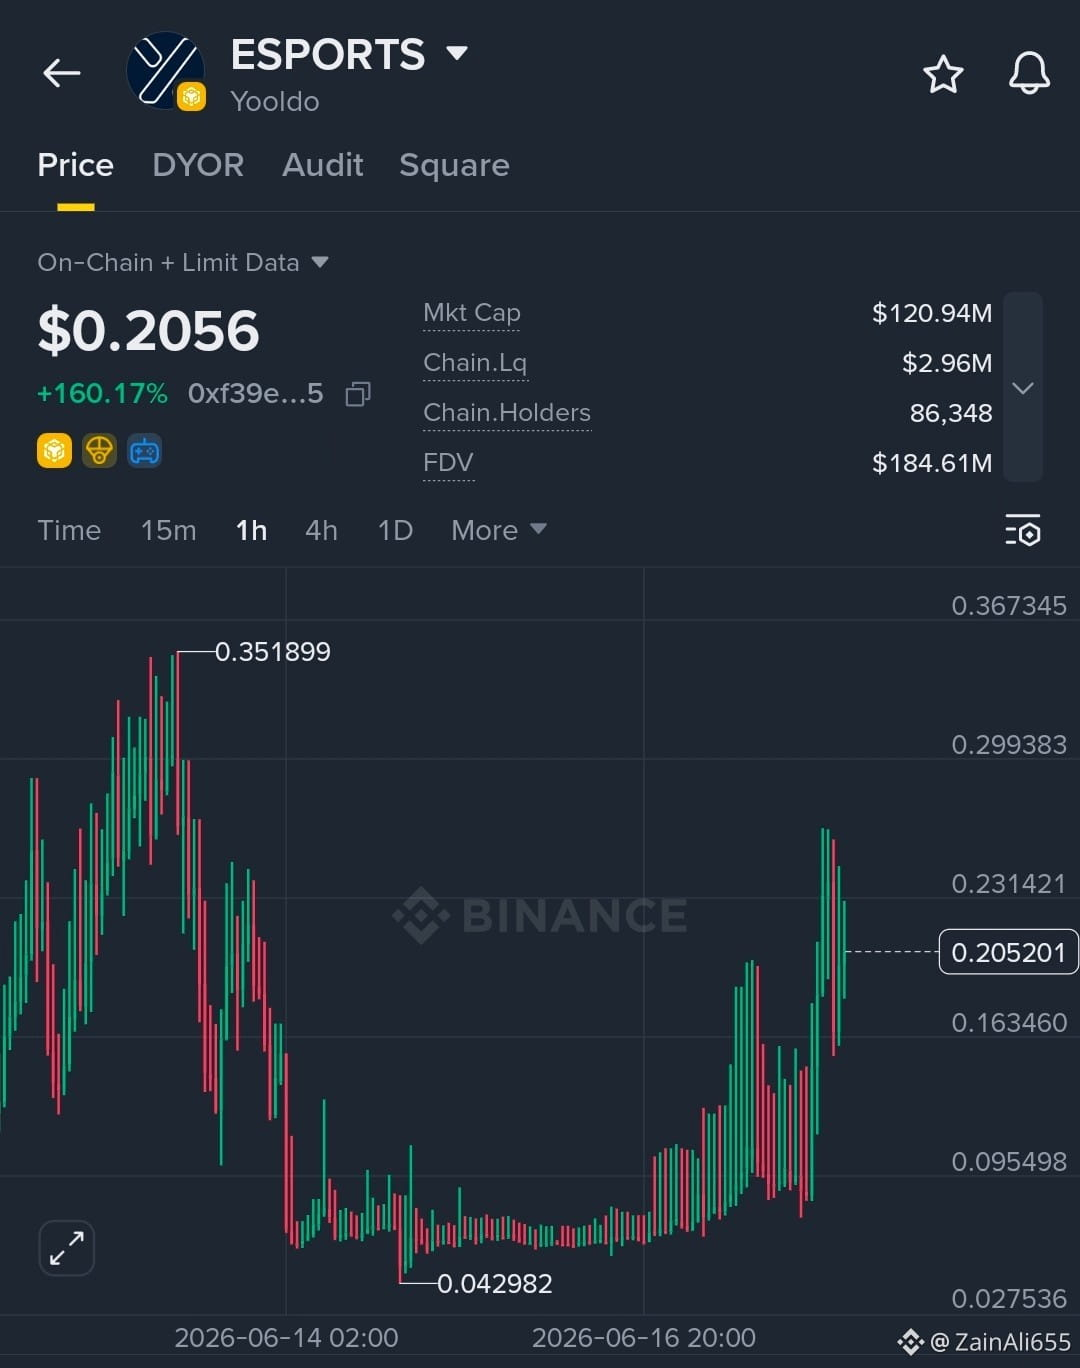Tap the $0.2056 price value

(x=148, y=331)
